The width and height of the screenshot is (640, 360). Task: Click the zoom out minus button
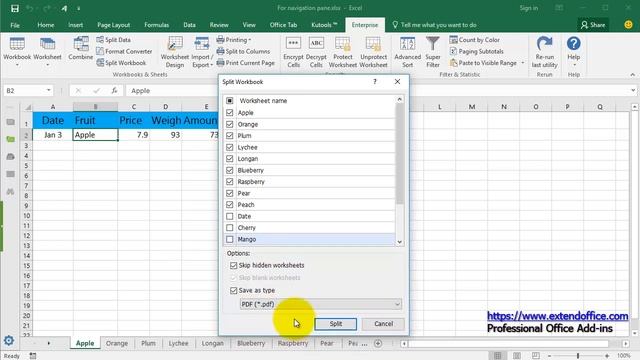coord(549,356)
